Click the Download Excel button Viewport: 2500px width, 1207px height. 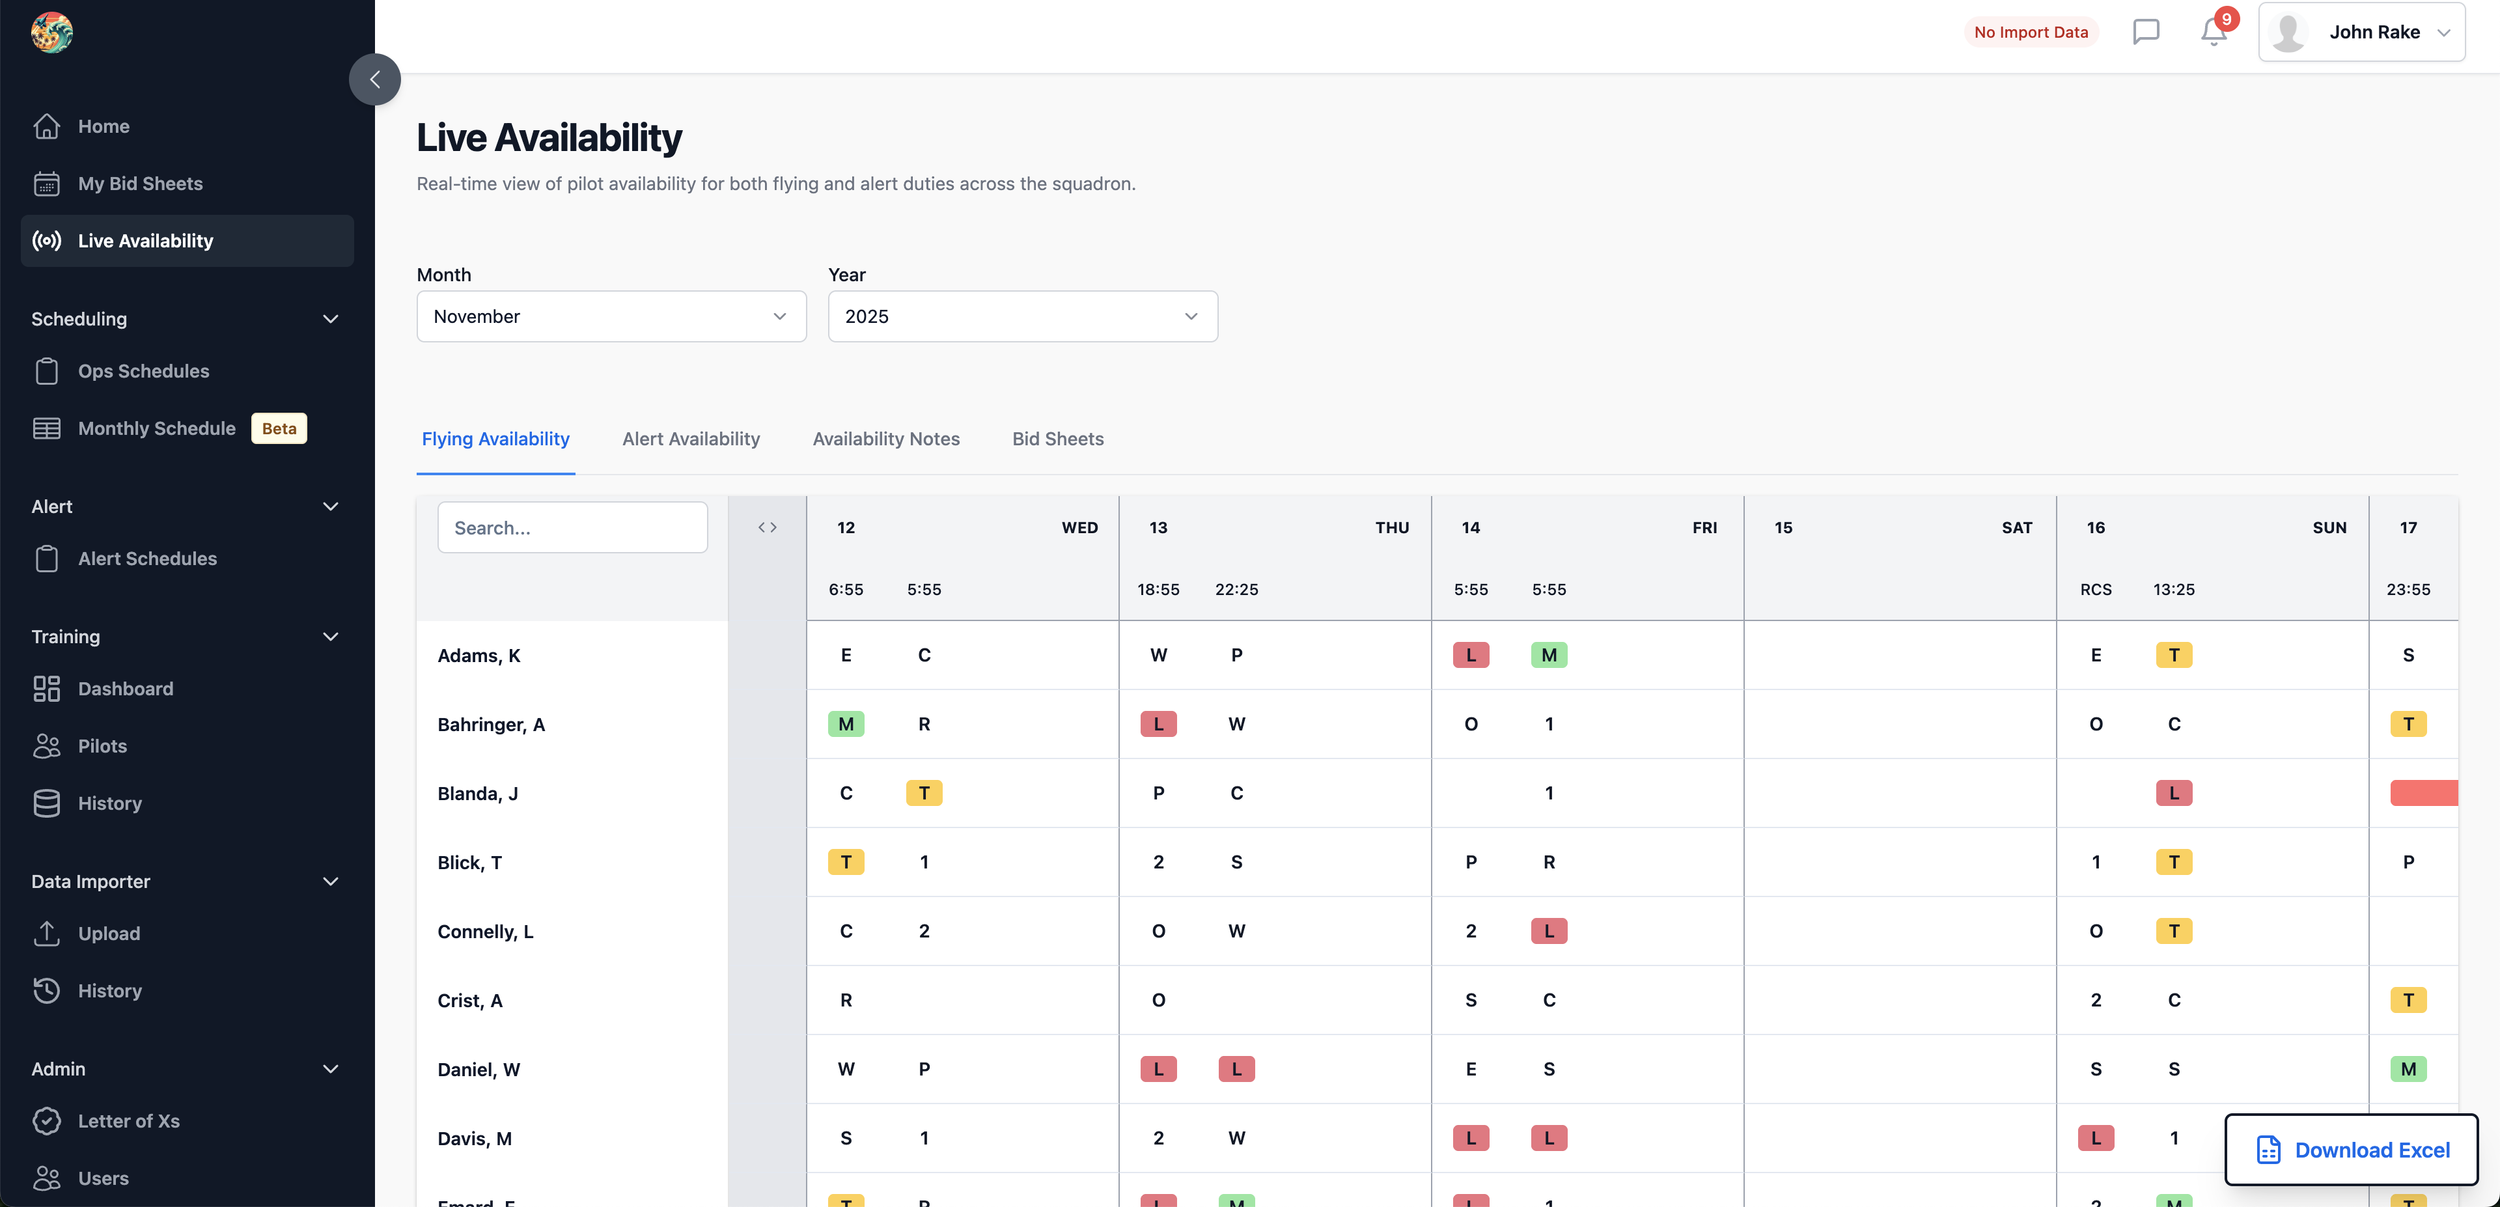click(2350, 1150)
